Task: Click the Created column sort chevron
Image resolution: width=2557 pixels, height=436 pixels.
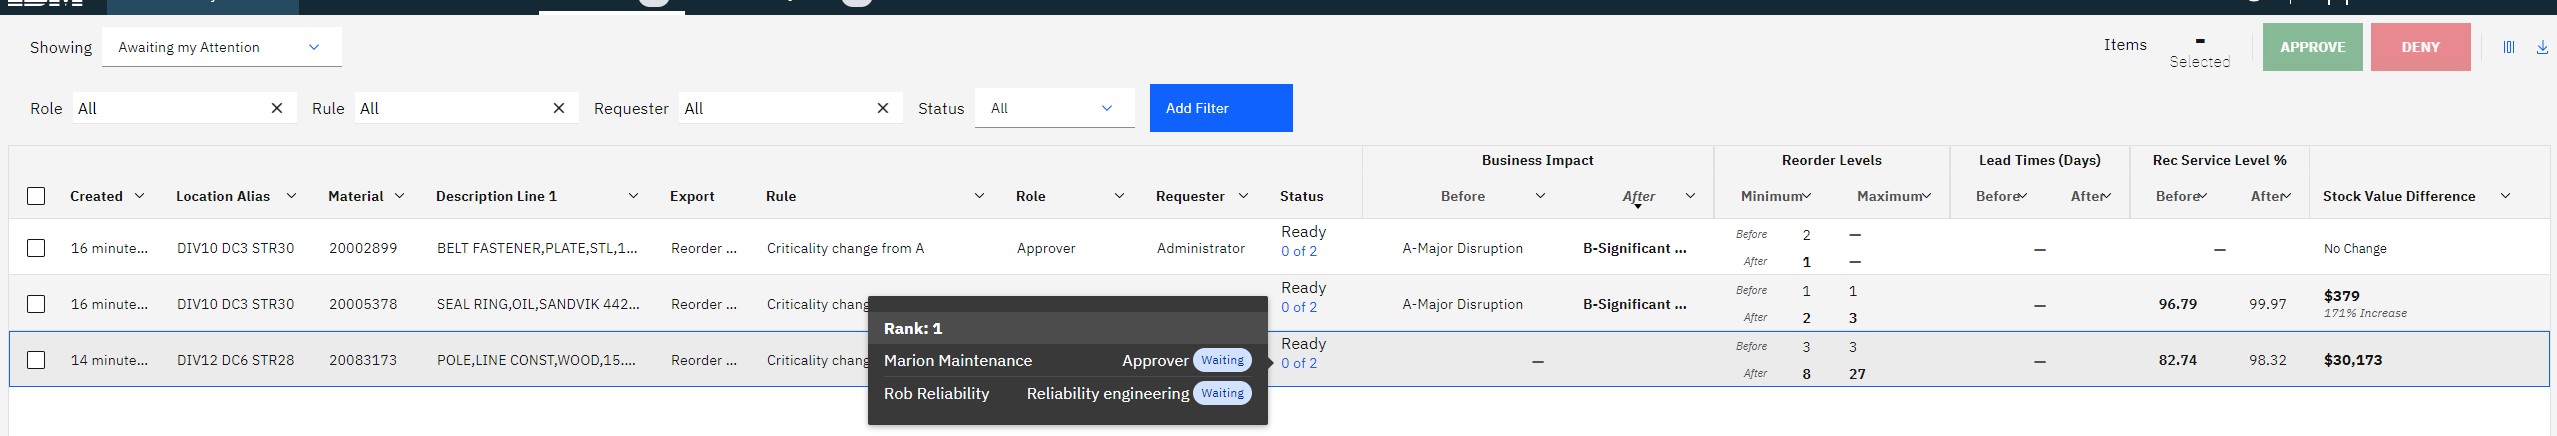Action: pyautogui.click(x=140, y=196)
